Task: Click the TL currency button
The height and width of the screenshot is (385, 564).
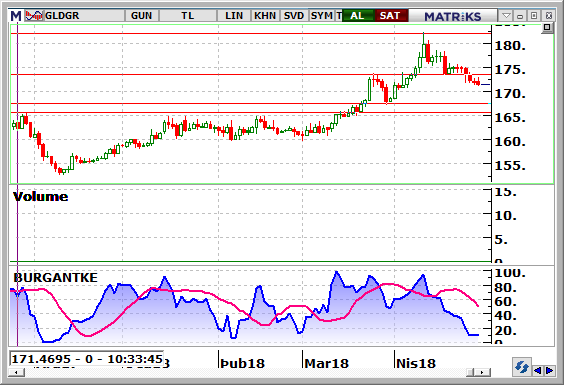Action: click(188, 16)
